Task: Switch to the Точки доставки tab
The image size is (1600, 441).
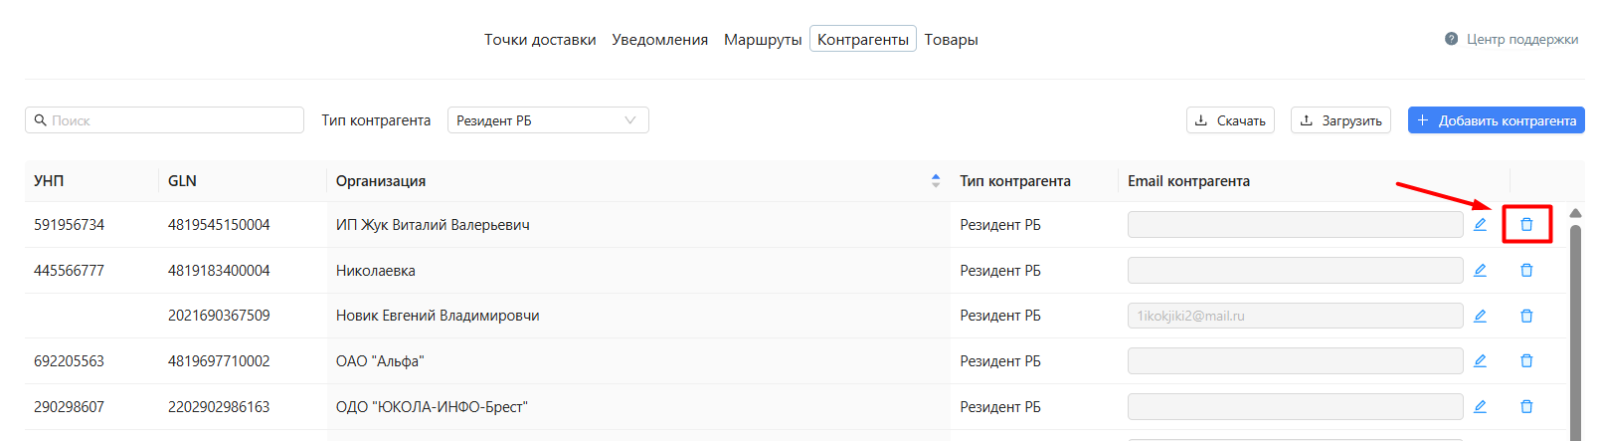Action: coord(540,40)
